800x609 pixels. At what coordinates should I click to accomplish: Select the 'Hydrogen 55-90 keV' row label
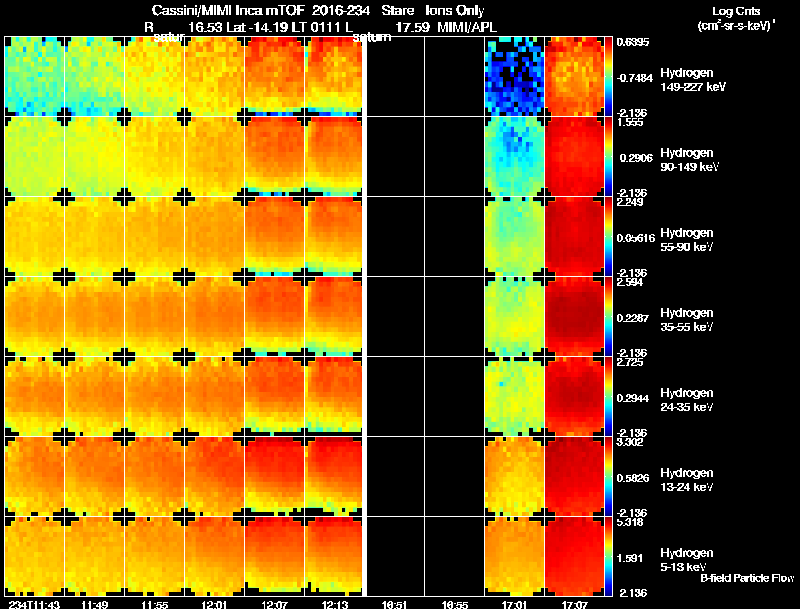click(x=687, y=240)
